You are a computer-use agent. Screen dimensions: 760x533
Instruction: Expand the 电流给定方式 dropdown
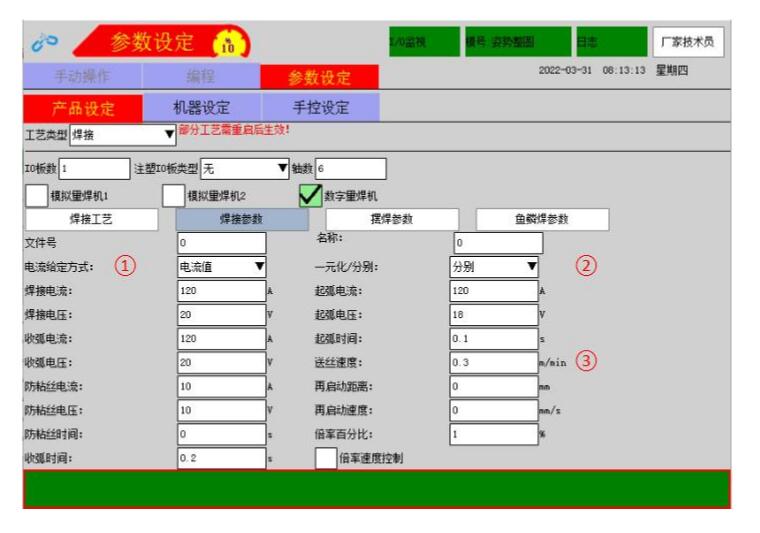222,267
